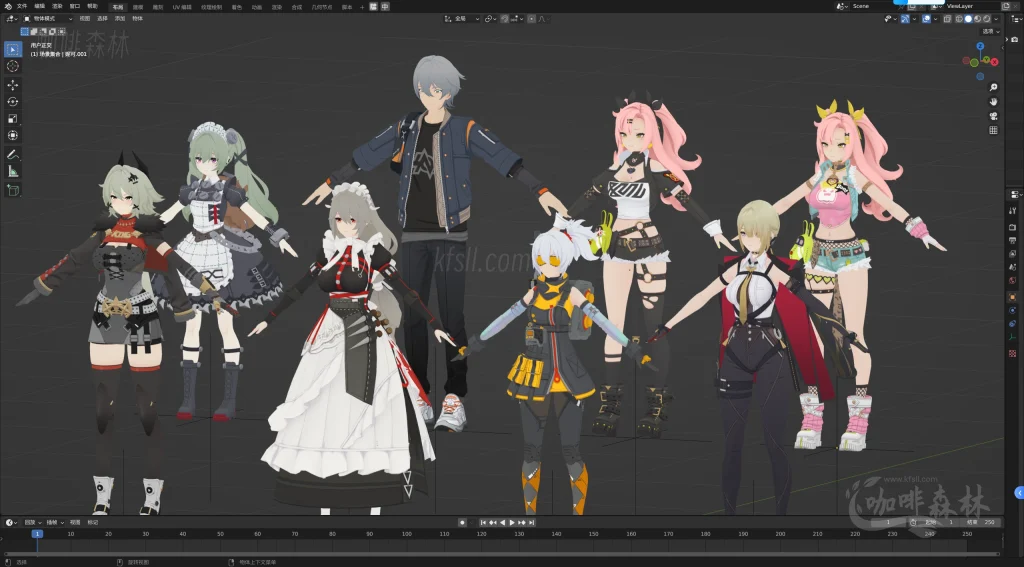Viewport: 1024px width, 567px height.
Task: Switch to wireframe viewport shading
Action: [x=959, y=19]
